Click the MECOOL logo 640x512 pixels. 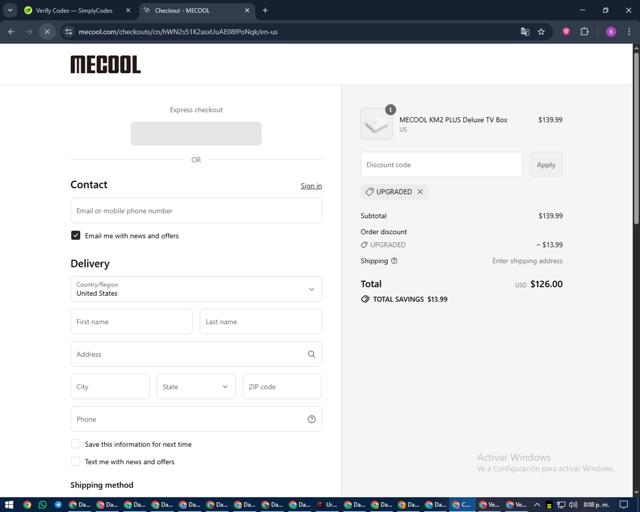point(106,65)
